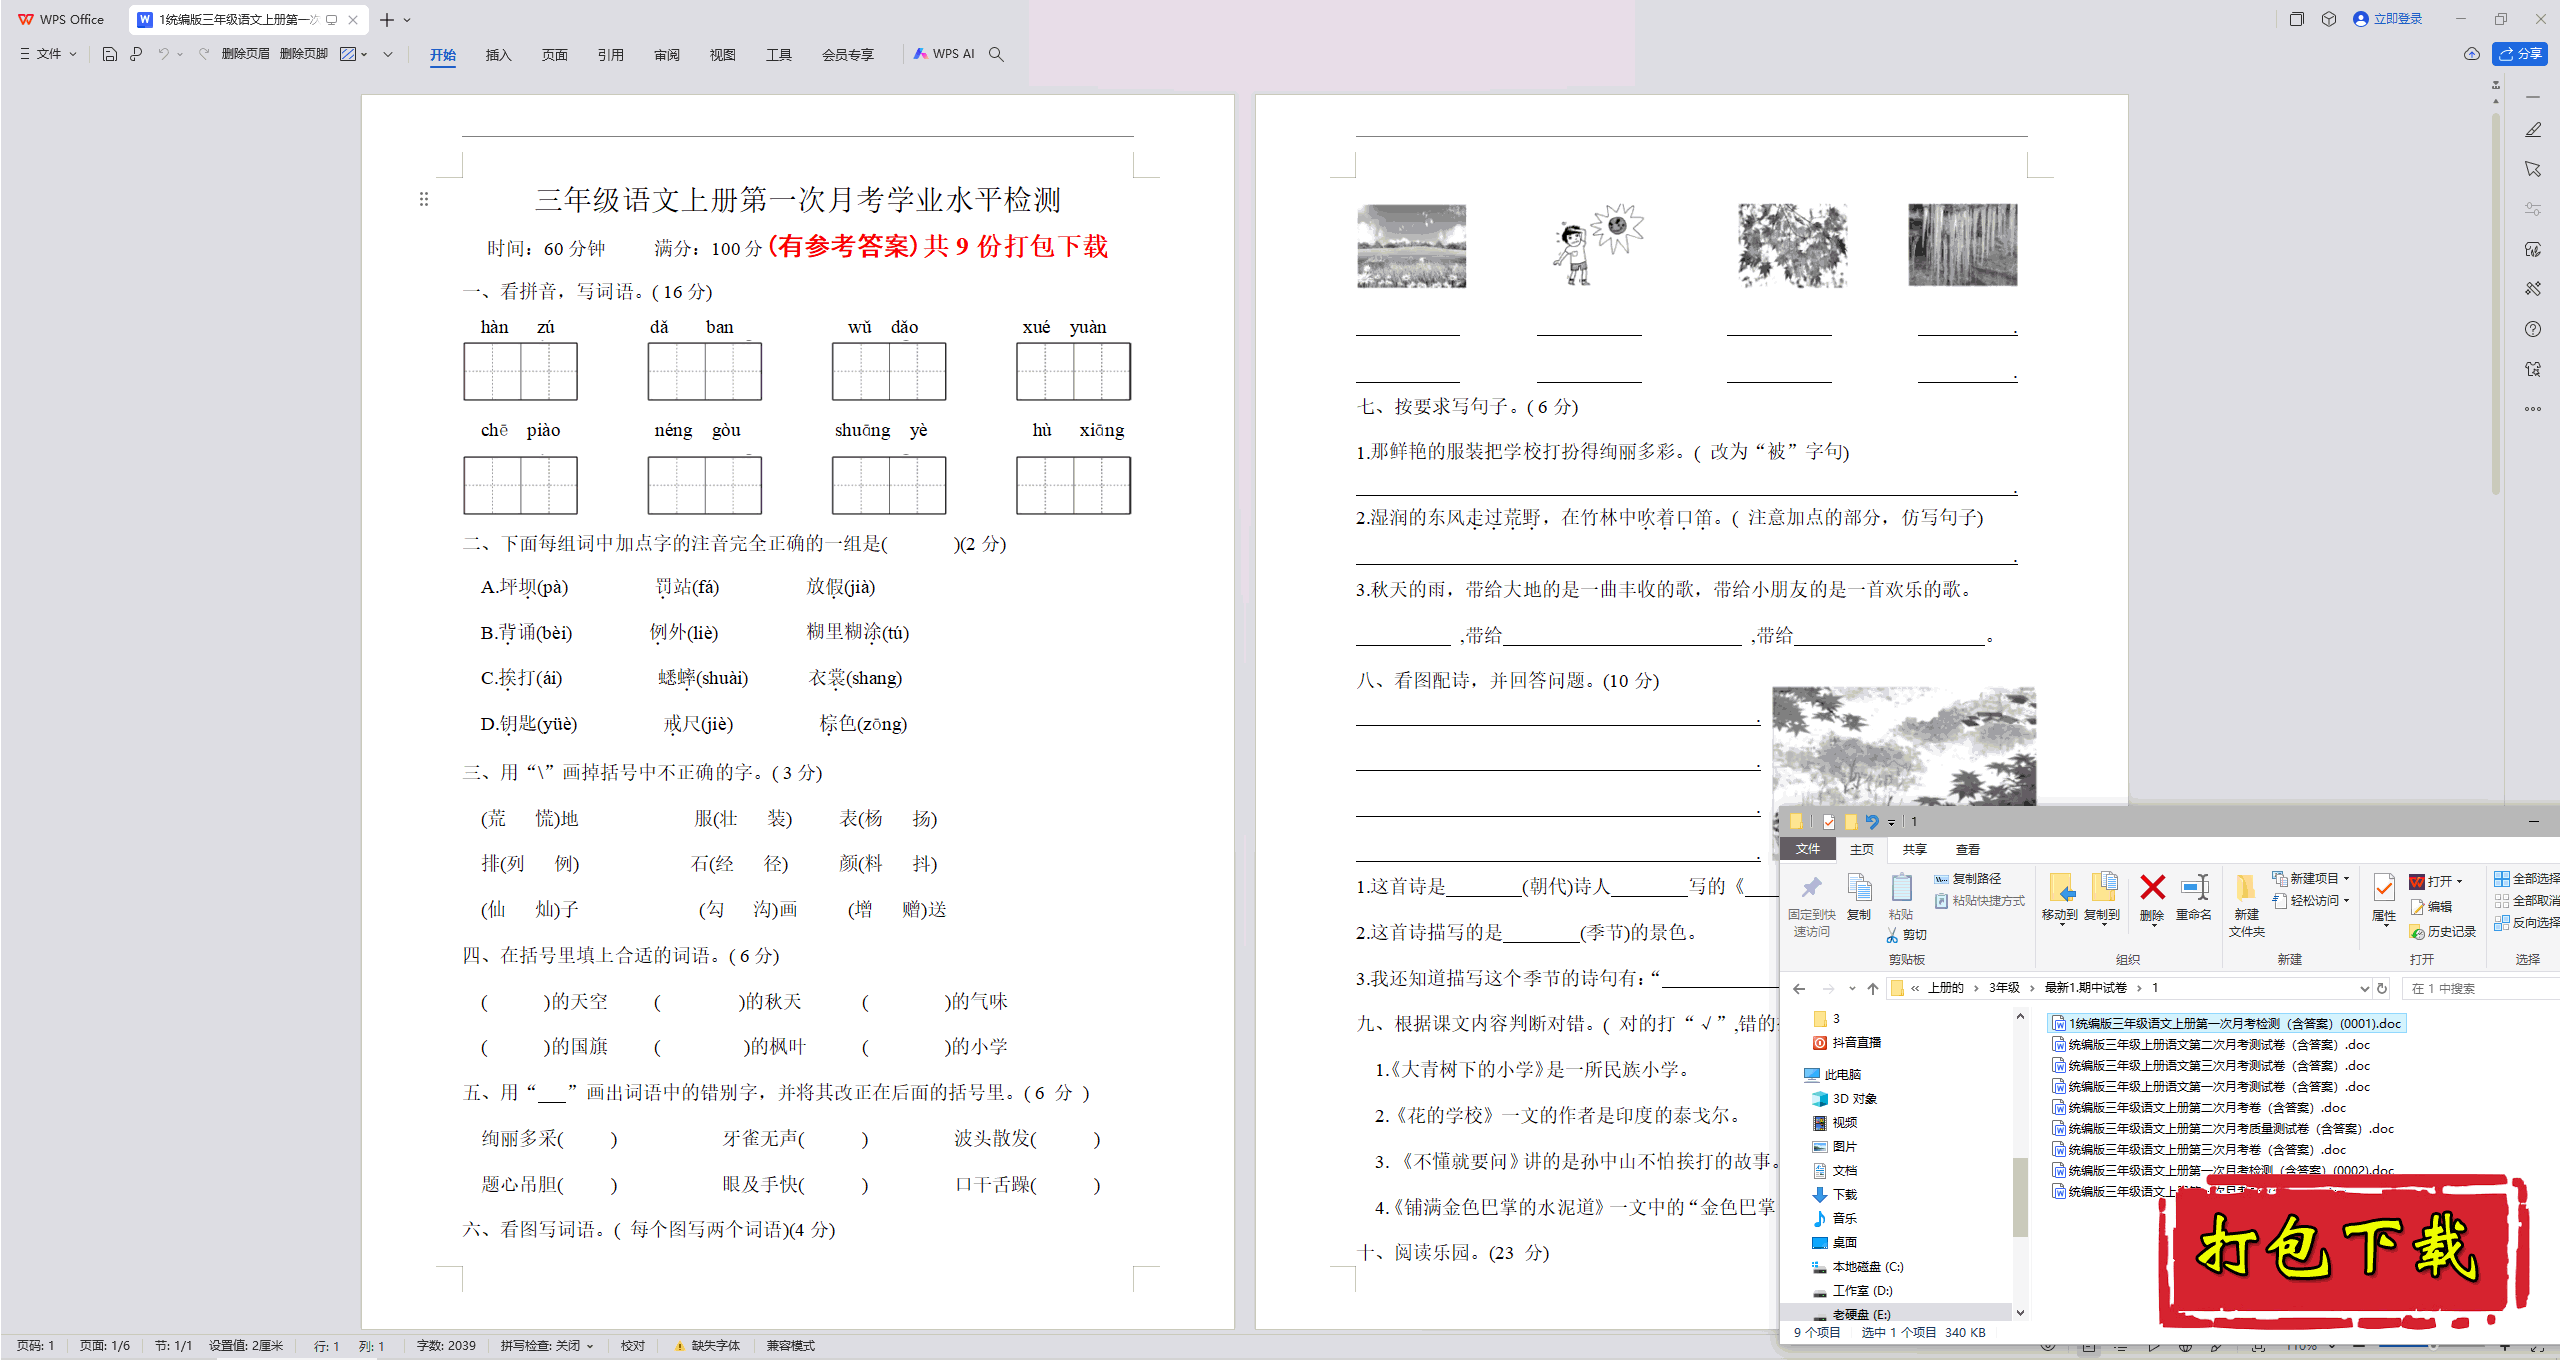Click the cube icon in WPS title bar

(x=2329, y=19)
